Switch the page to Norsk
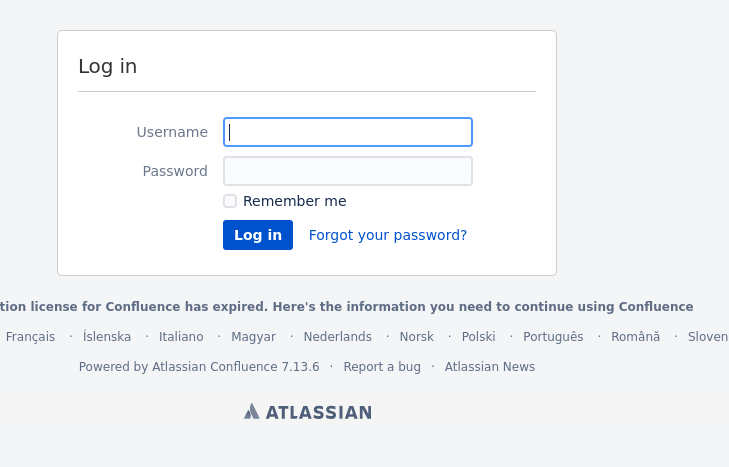 pos(416,337)
